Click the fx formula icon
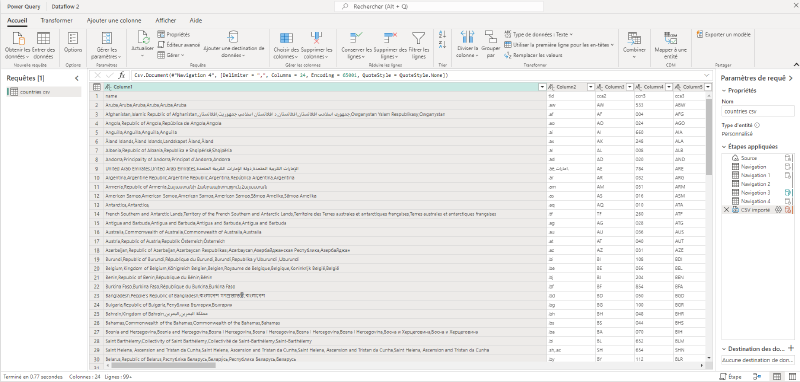Screen dimensions: 800x382 (x=121, y=75)
